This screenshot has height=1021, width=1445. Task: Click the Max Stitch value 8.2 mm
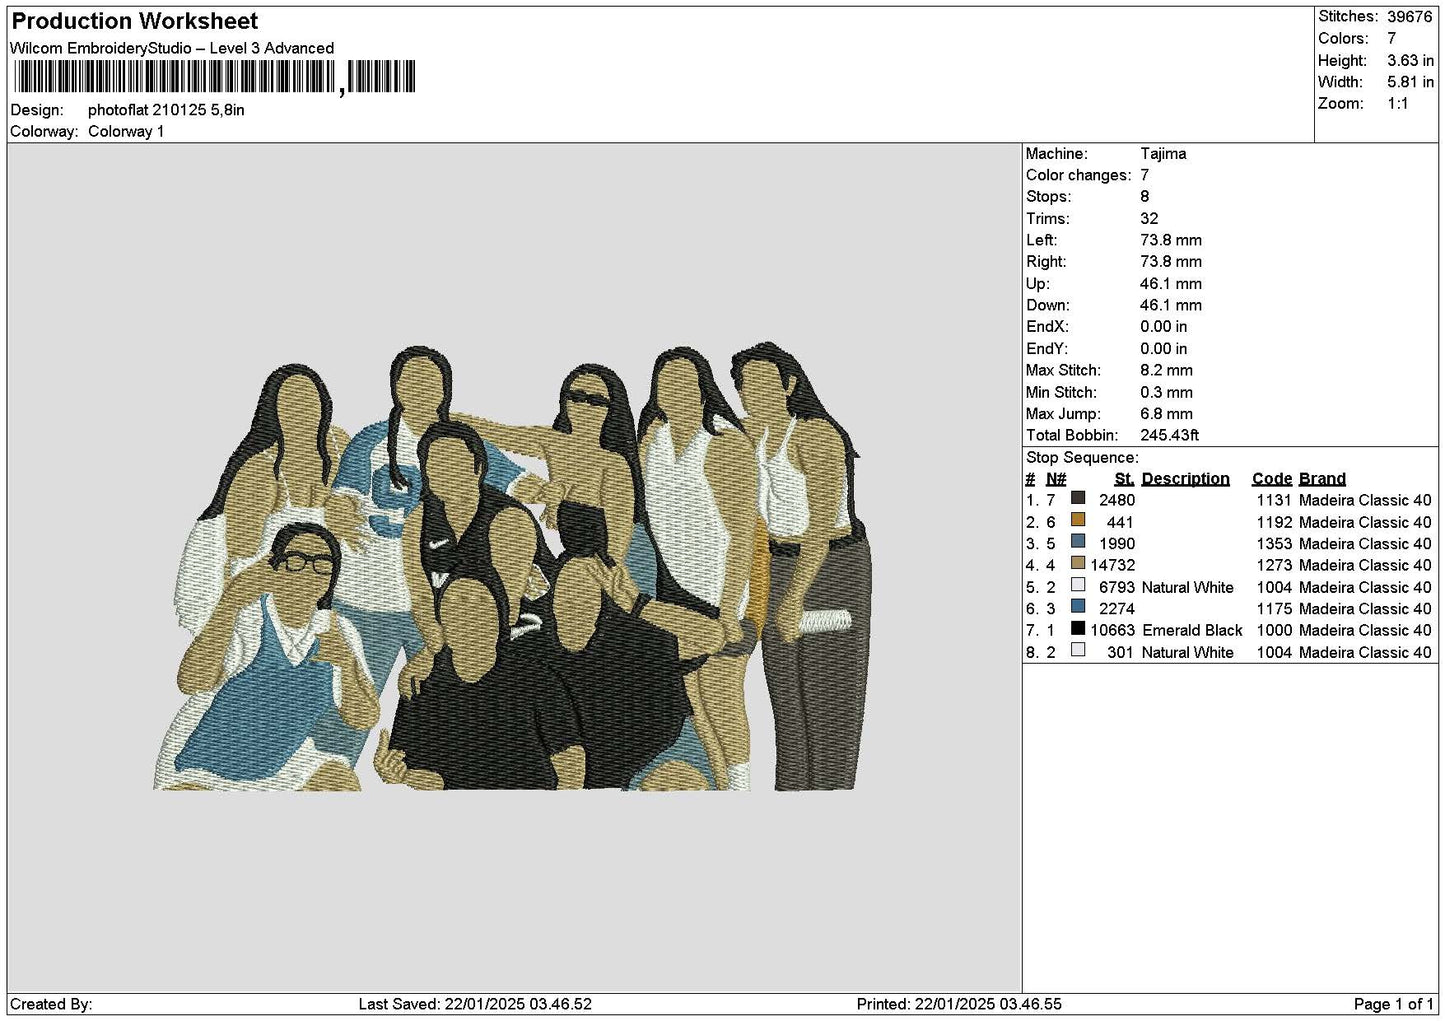[x=1166, y=371]
